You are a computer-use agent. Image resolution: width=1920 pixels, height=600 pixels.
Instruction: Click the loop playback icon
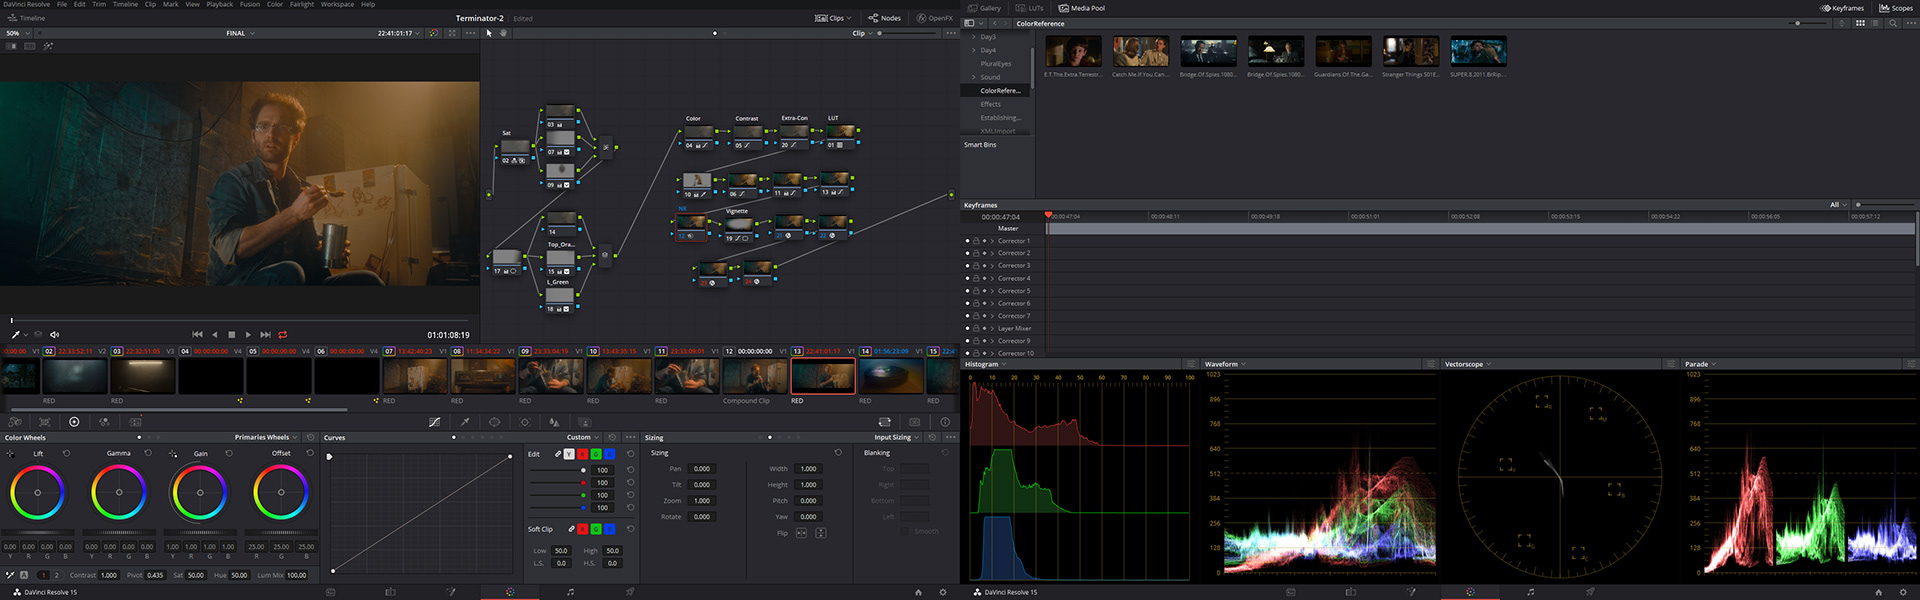point(283,335)
